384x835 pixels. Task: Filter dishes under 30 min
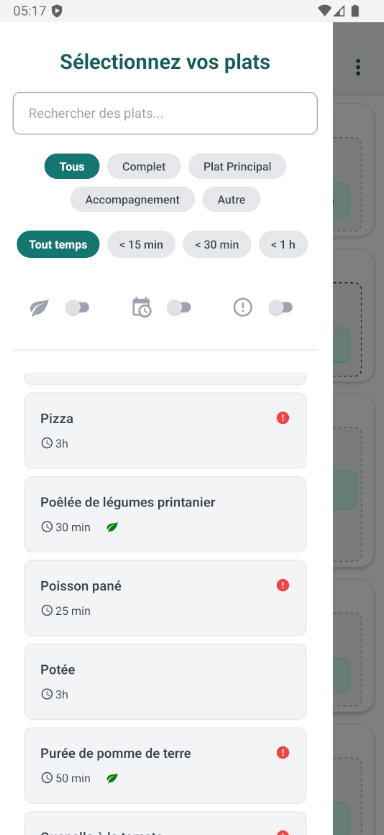(217, 244)
